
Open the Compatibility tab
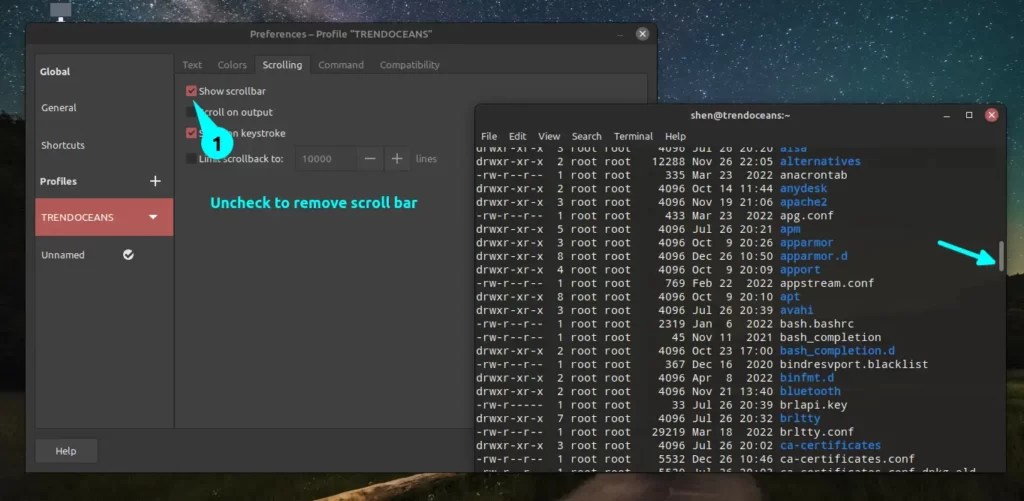[x=409, y=65]
